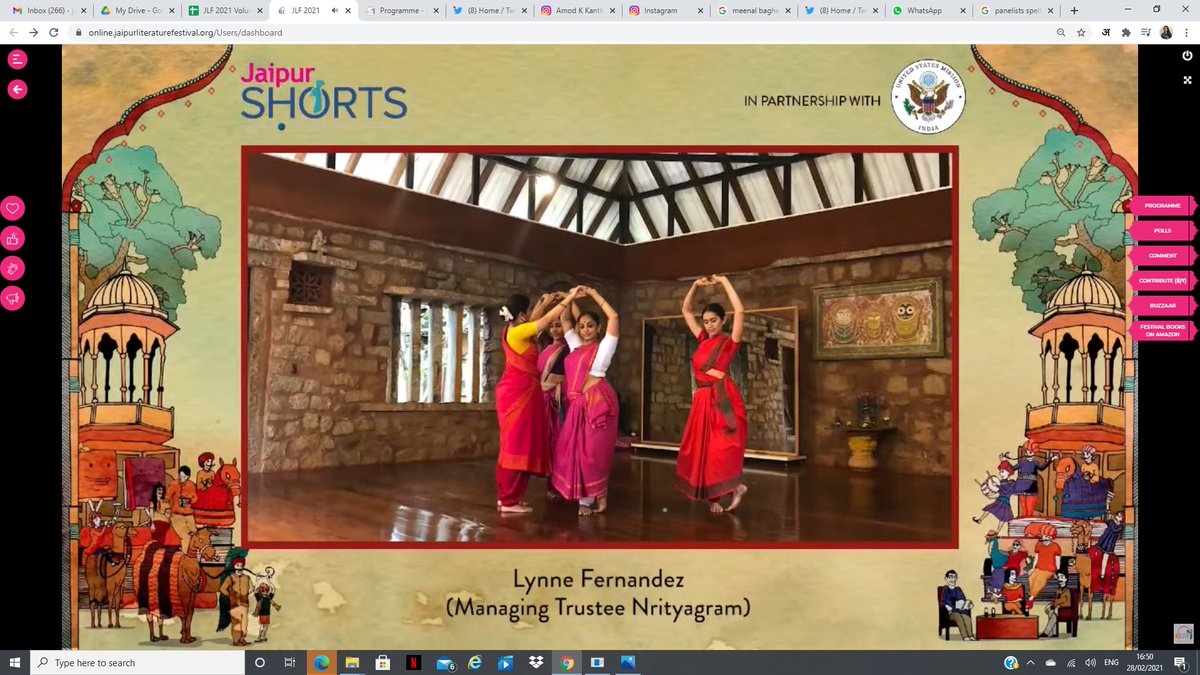Open the pink sidebar menu icon
The width and height of the screenshot is (1200, 675).
tap(16, 59)
